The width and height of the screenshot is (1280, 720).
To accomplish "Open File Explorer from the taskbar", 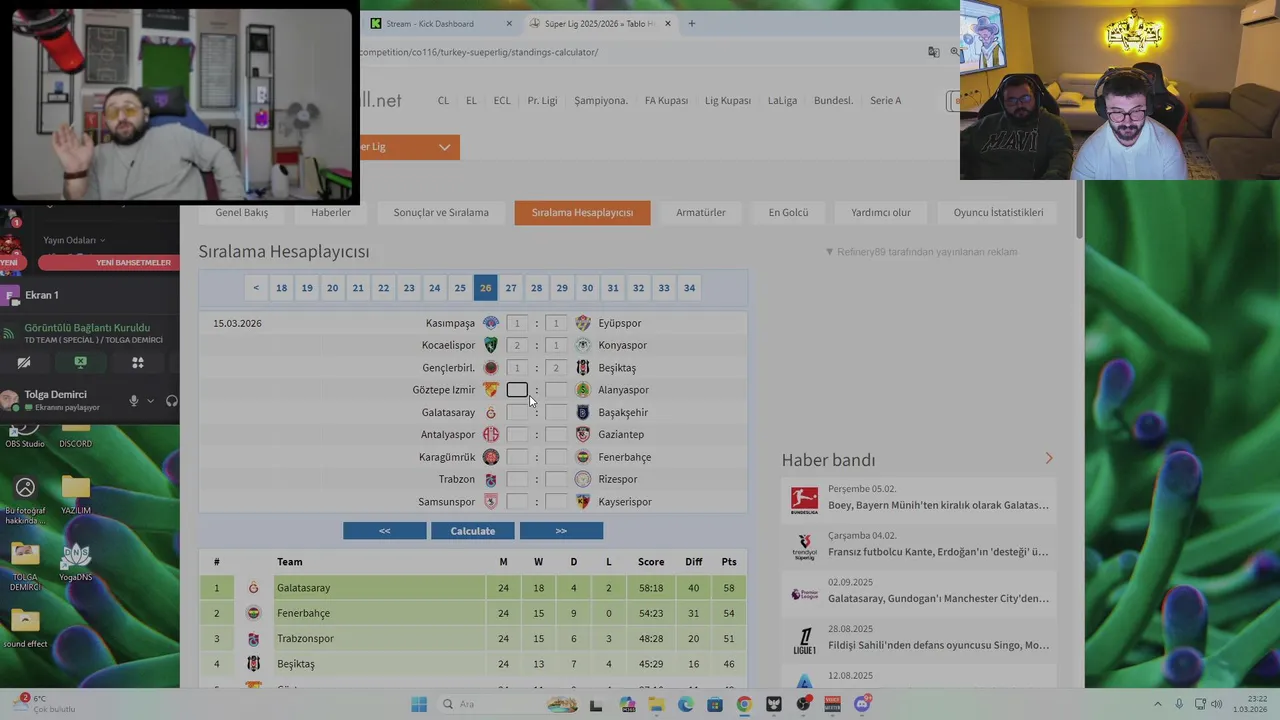I will (656, 704).
